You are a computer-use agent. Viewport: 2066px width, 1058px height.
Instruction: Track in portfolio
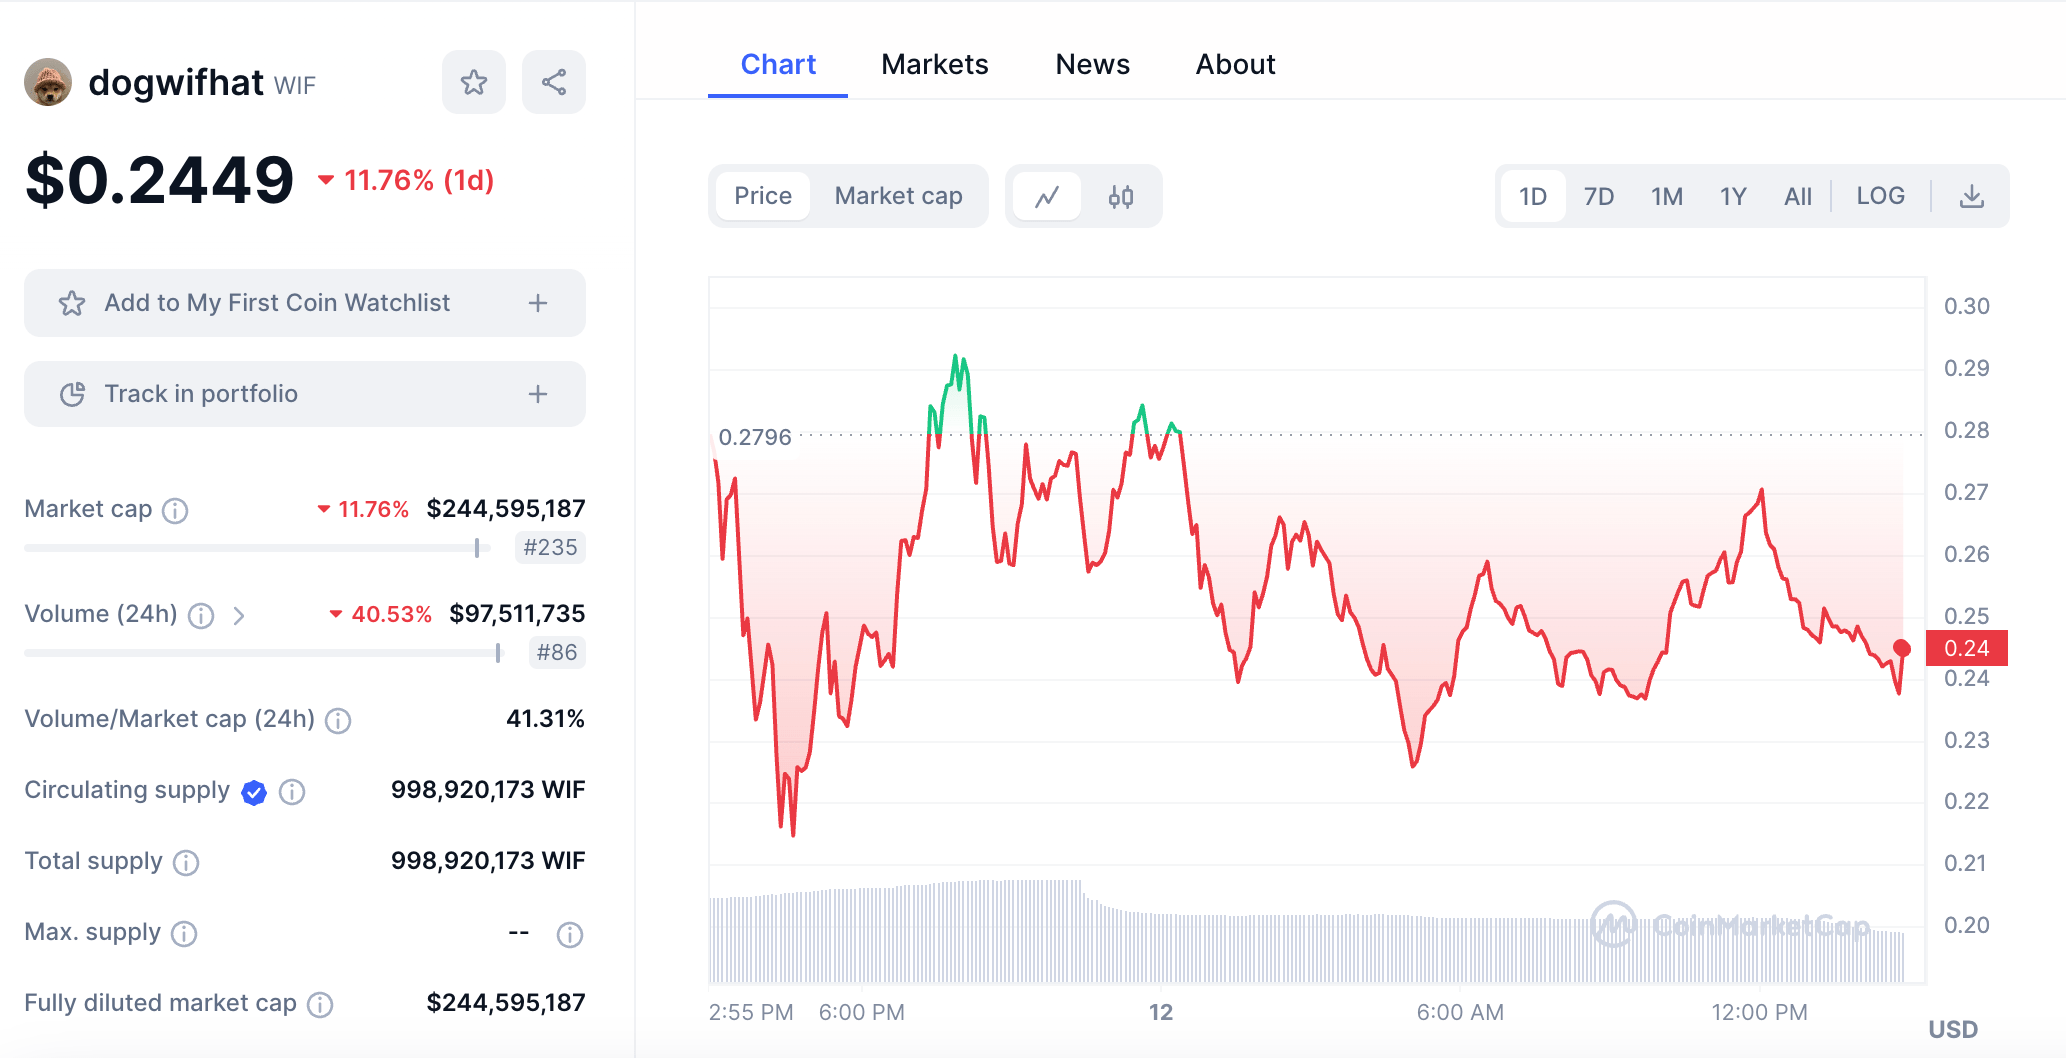pyautogui.click(x=305, y=394)
